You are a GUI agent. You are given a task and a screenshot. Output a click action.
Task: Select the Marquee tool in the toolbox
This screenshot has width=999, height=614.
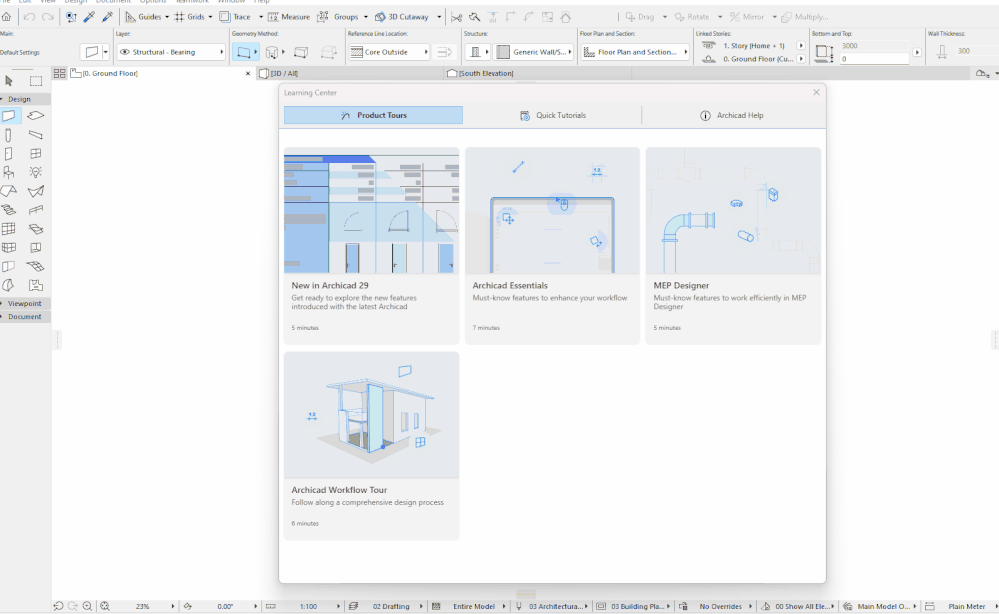(36, 81)
